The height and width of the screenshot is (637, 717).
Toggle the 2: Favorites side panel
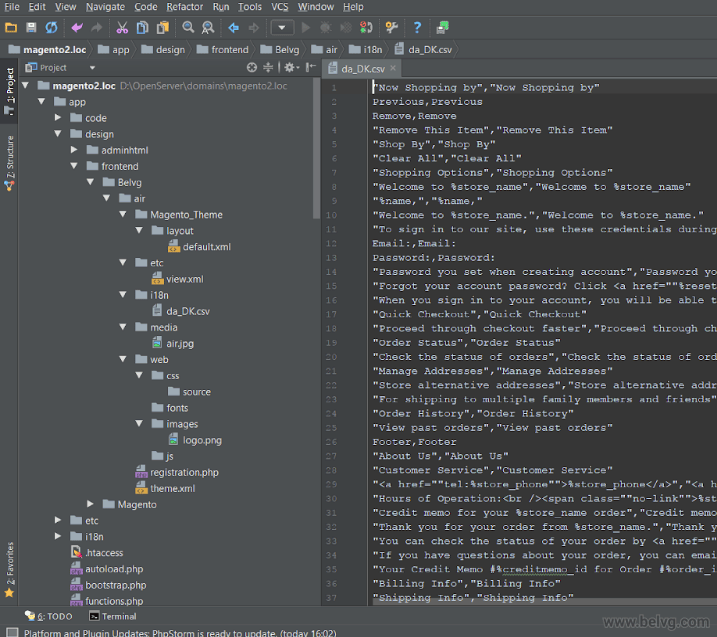(9, 569)
